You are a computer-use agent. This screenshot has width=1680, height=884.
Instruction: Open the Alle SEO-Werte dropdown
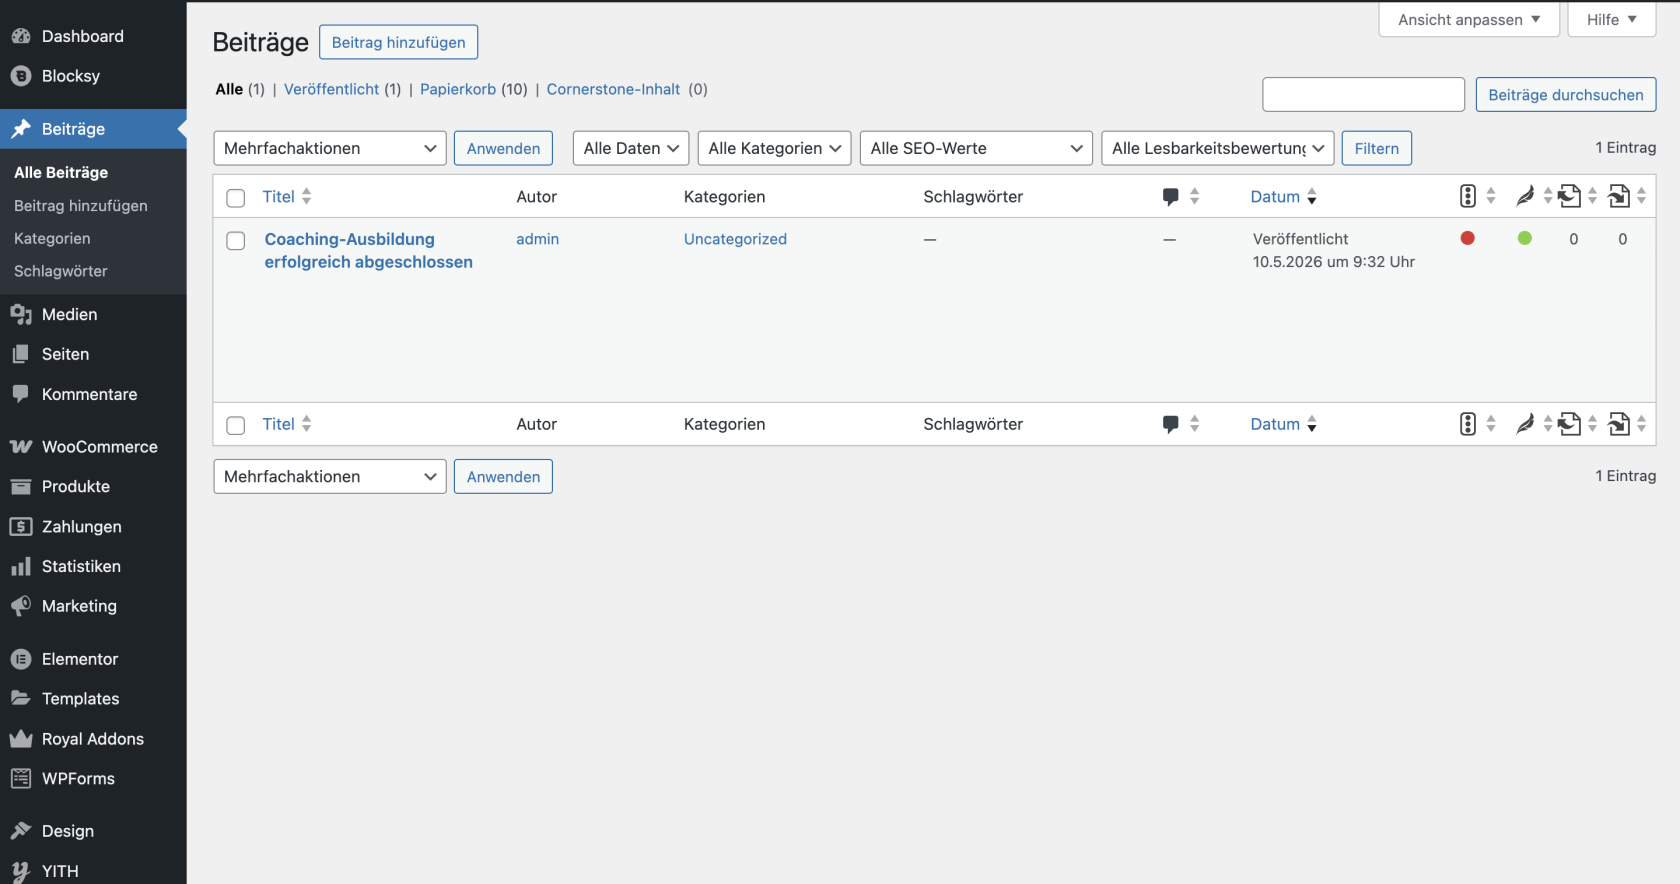tap(976, 148)
